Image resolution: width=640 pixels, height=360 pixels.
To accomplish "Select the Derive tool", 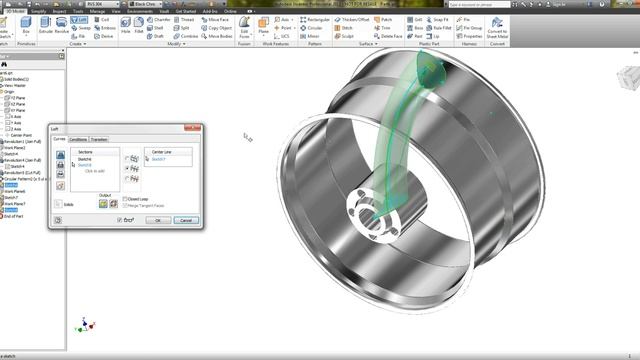I will tap(104, 36).
